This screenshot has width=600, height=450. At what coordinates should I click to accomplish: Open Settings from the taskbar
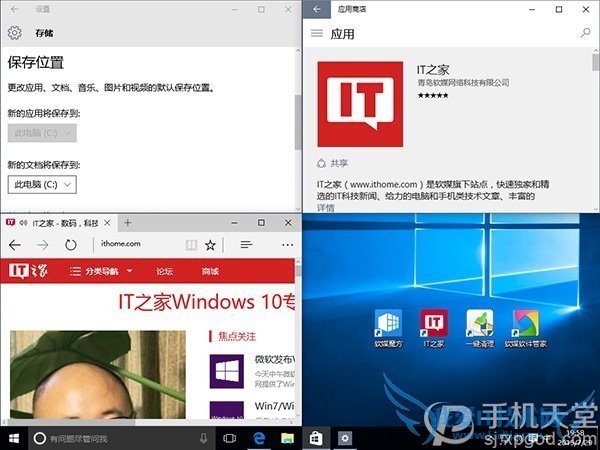coord(345,438)
